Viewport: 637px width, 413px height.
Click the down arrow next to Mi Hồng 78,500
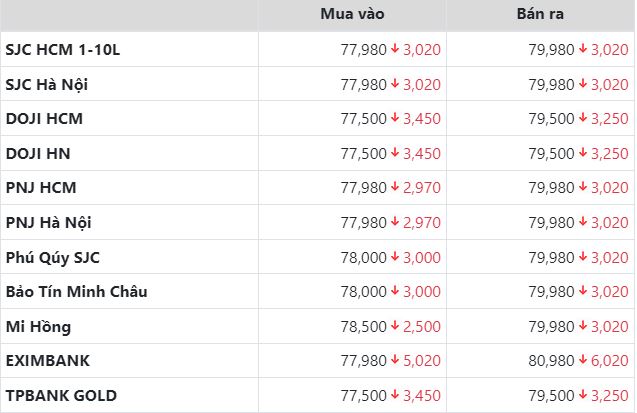pyautogui.click(x=395, y=325)
